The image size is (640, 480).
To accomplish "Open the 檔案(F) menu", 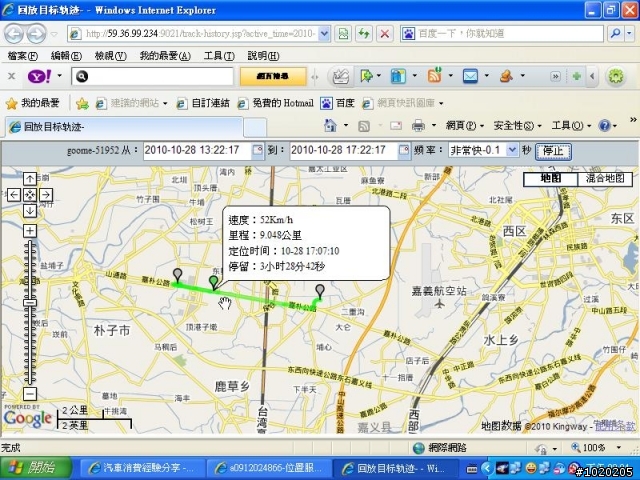I will [22, 56].
